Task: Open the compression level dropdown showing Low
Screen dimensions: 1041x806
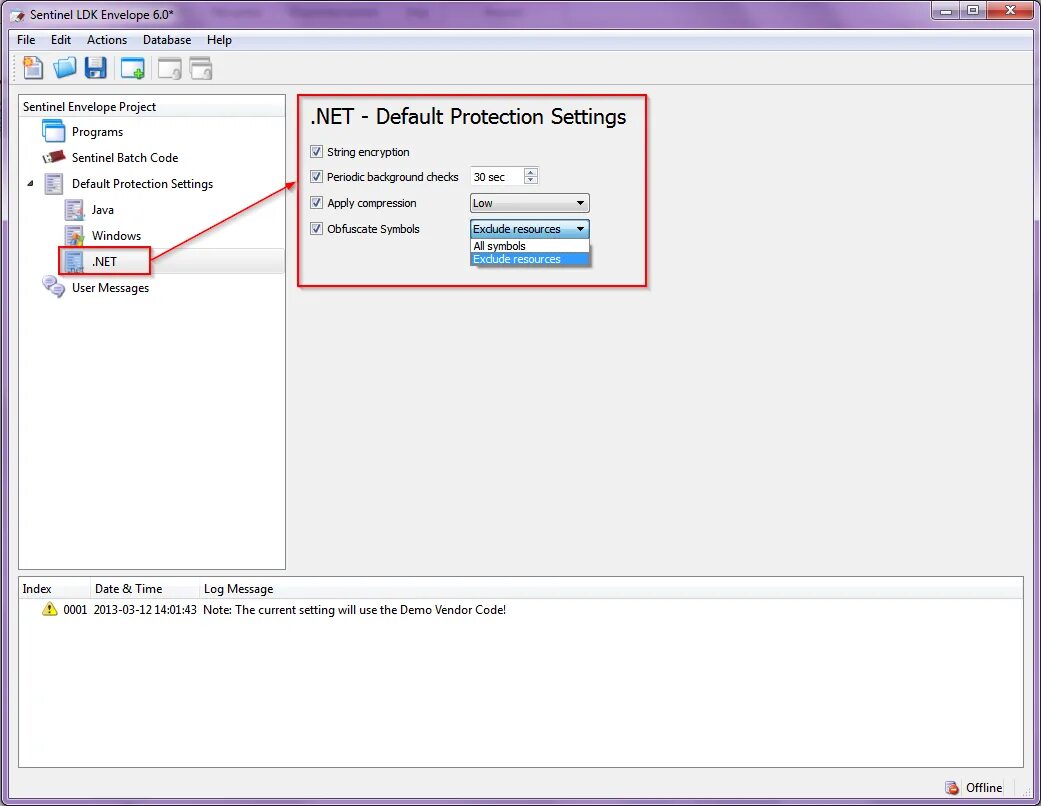Action: pos(529,202)
